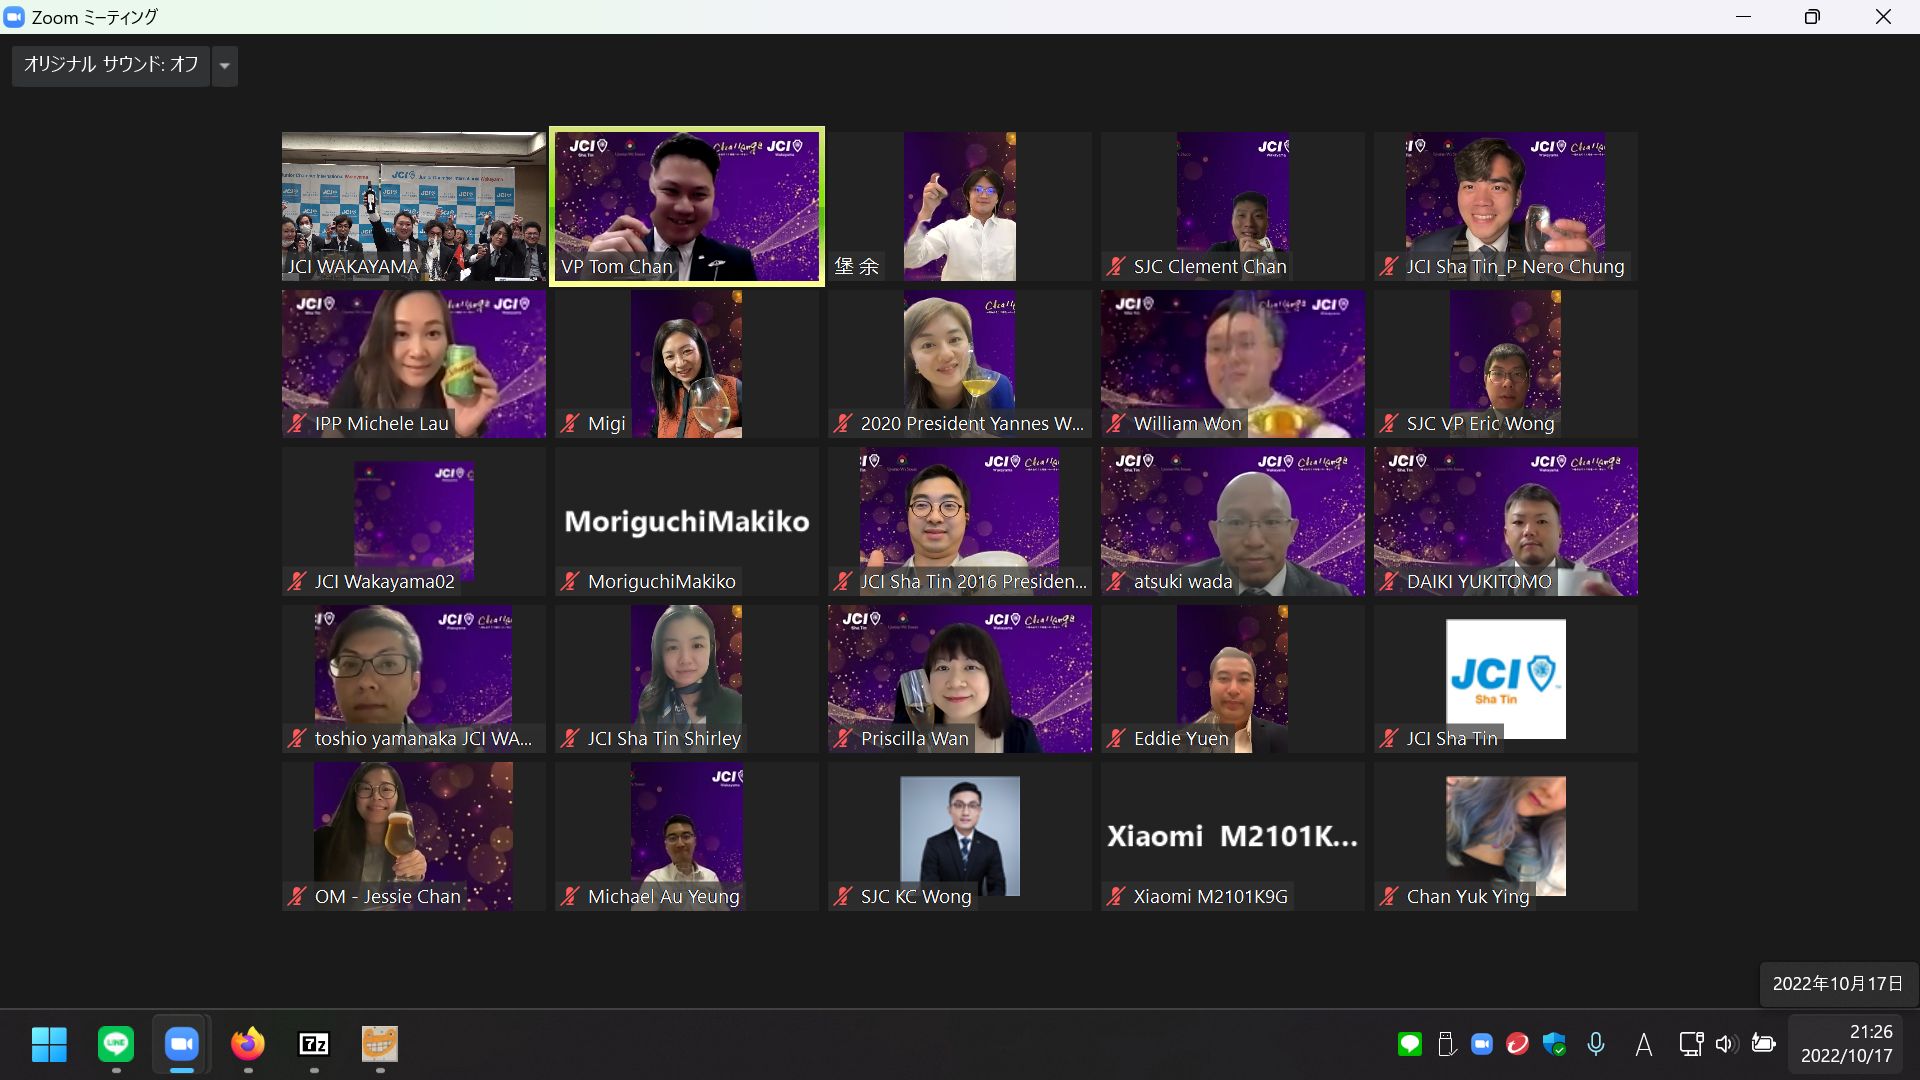Click the tray microphone-in-use icon
This screenshot has width=1920, height=1080.
(x=1596, y=1044)
